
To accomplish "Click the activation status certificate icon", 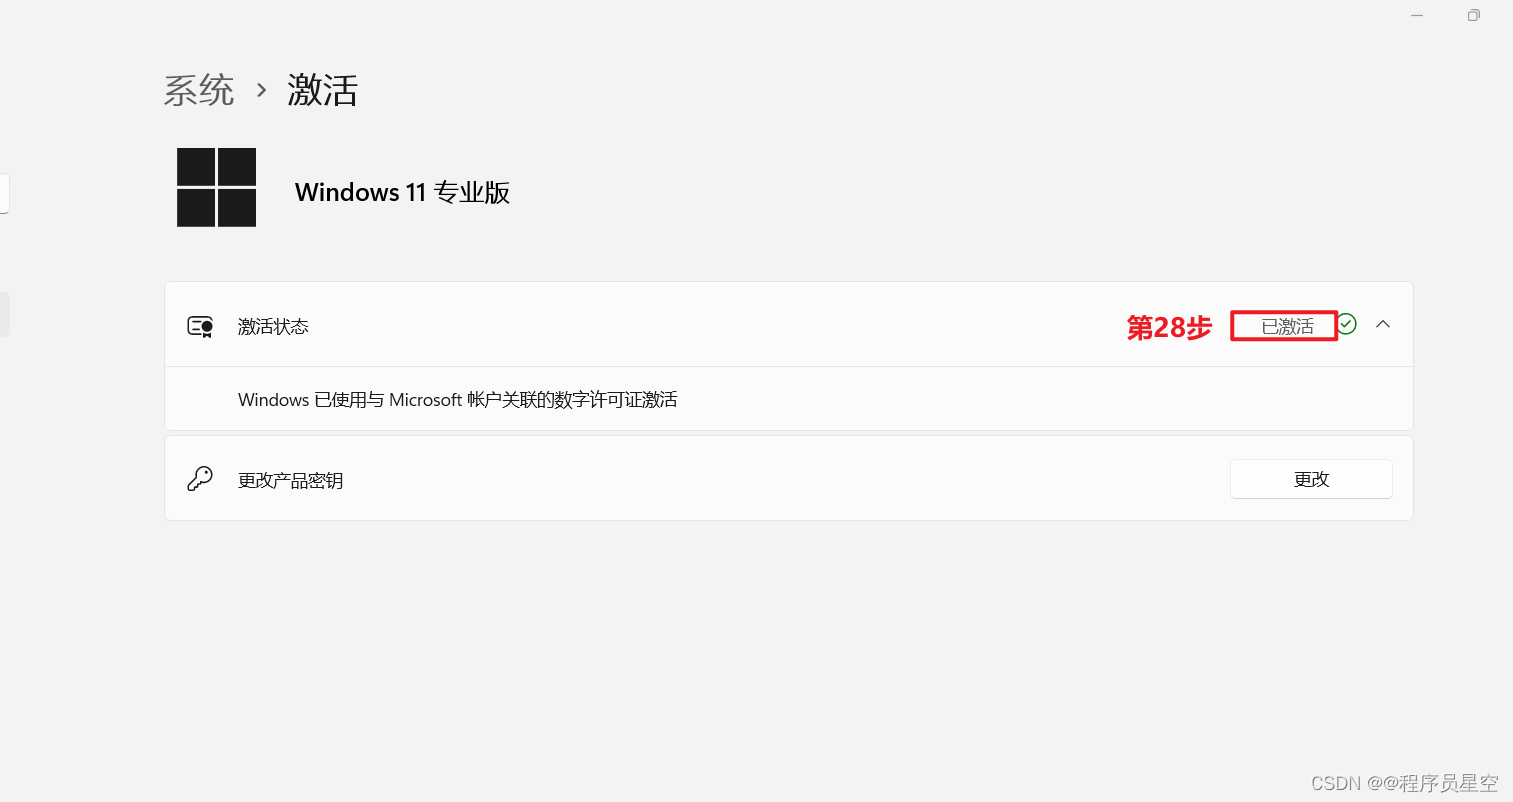I will point(200,326).
